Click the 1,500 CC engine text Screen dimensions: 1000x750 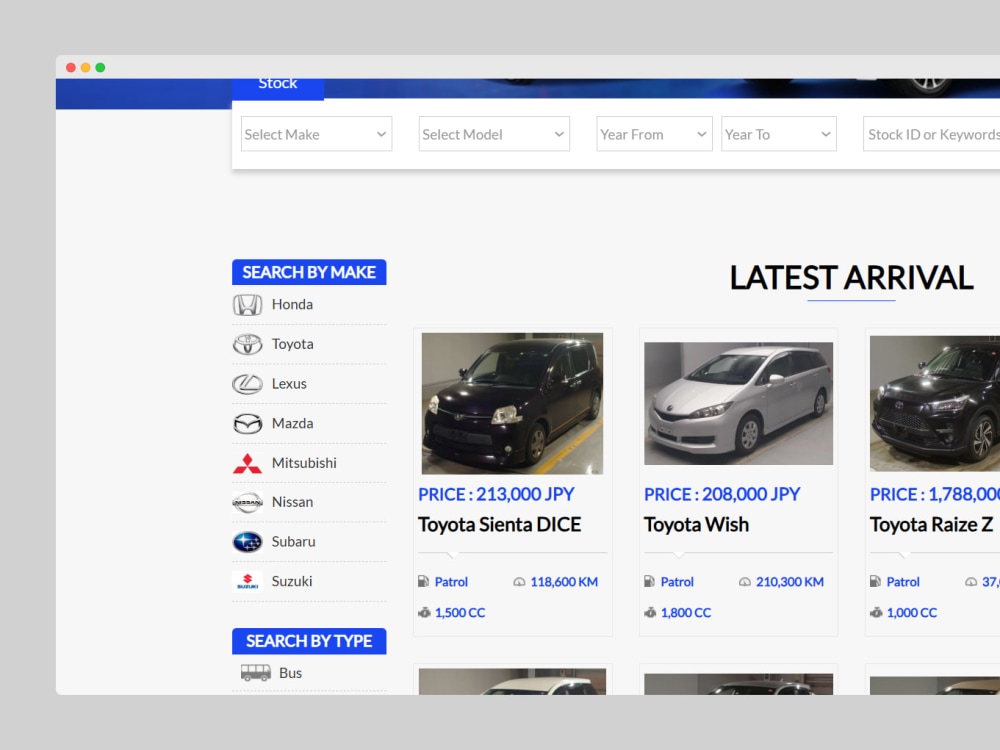460,613
